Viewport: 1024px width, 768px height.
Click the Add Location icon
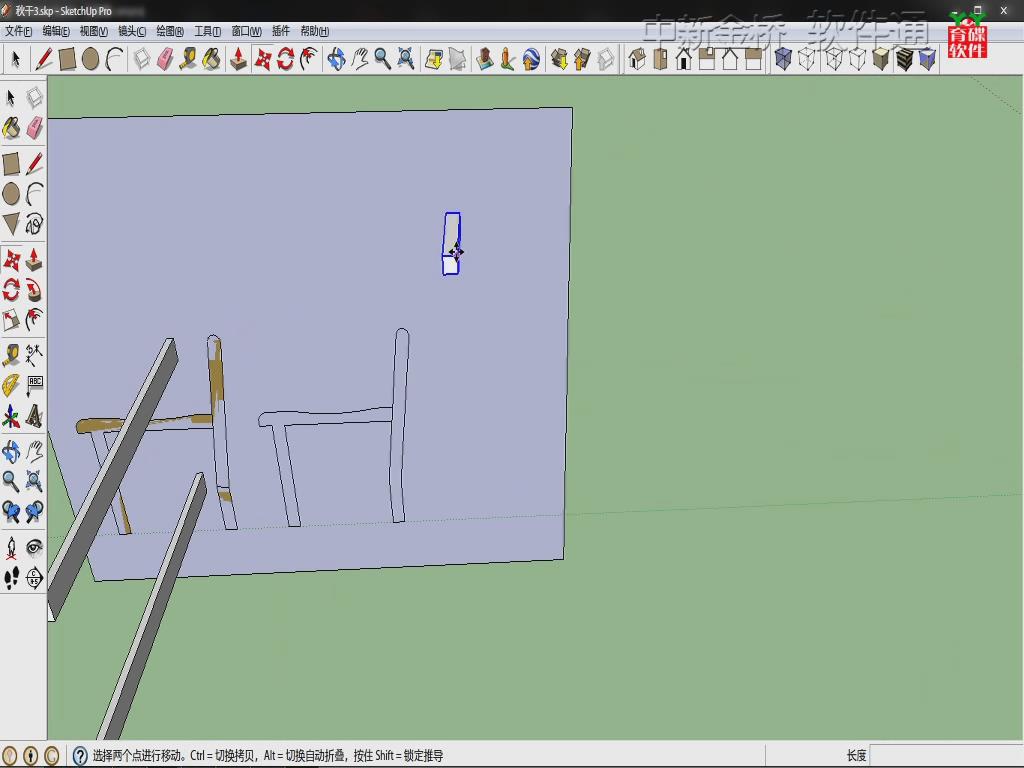(x=434, y=59)
